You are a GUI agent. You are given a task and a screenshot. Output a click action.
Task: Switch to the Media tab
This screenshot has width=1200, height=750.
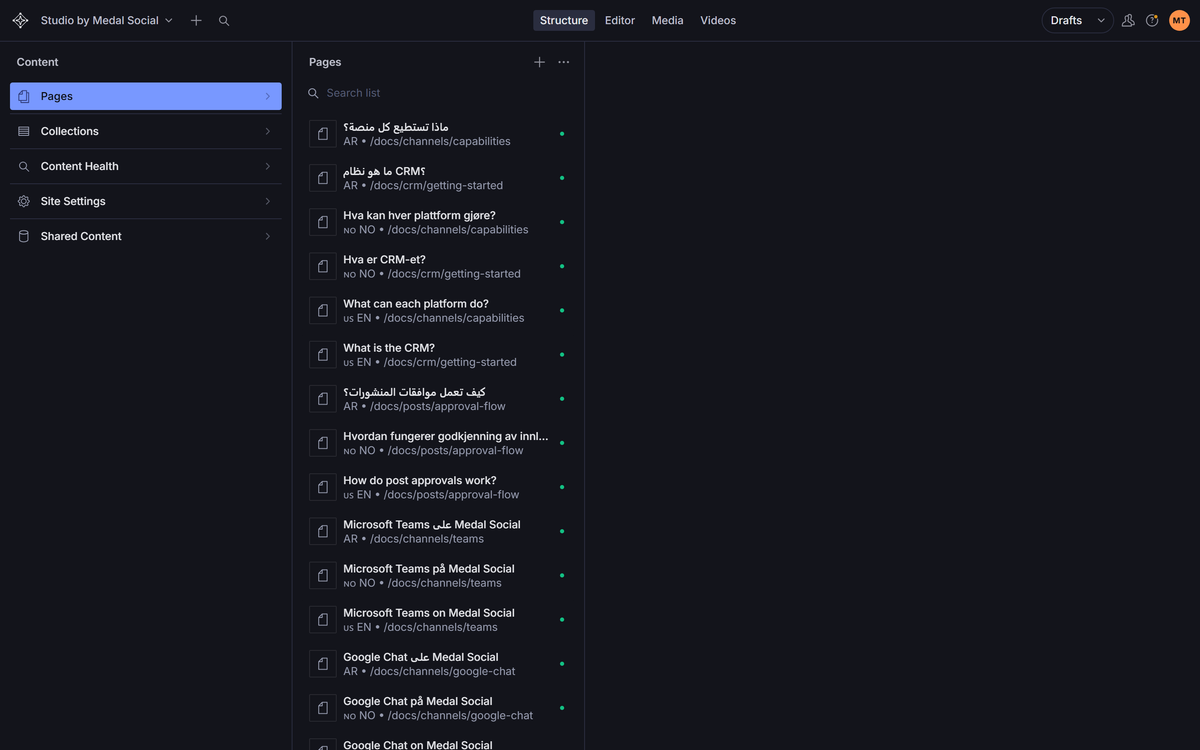coord(668,20)
